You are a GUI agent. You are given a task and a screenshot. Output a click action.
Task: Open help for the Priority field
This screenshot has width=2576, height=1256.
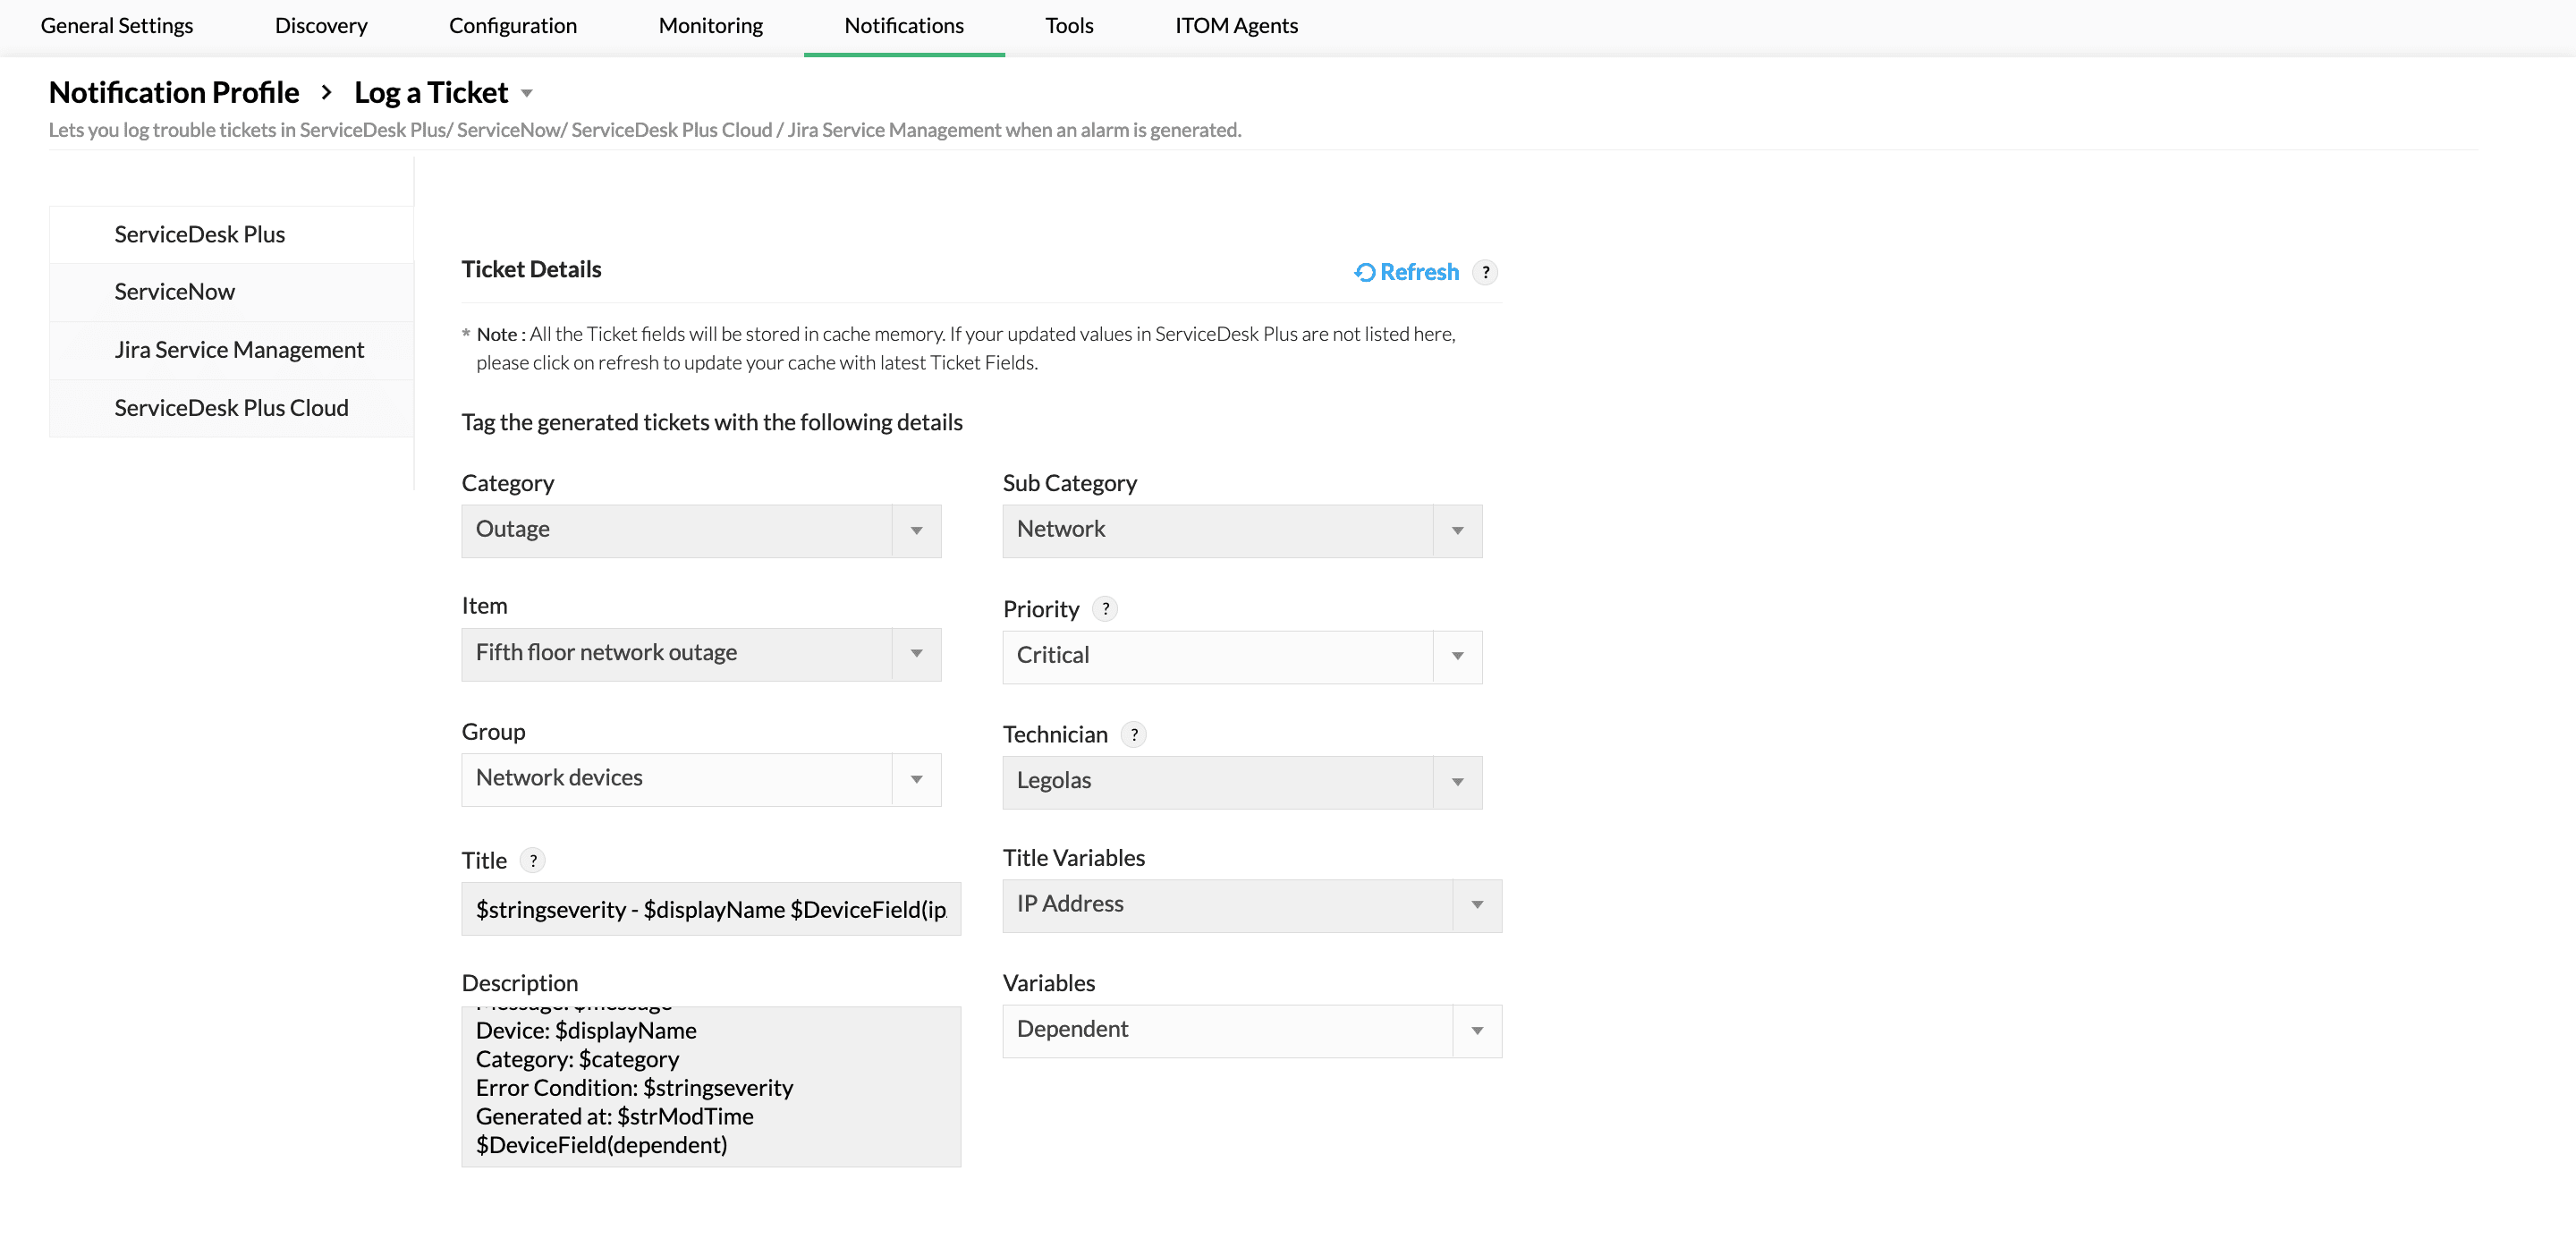[1105, 608]
